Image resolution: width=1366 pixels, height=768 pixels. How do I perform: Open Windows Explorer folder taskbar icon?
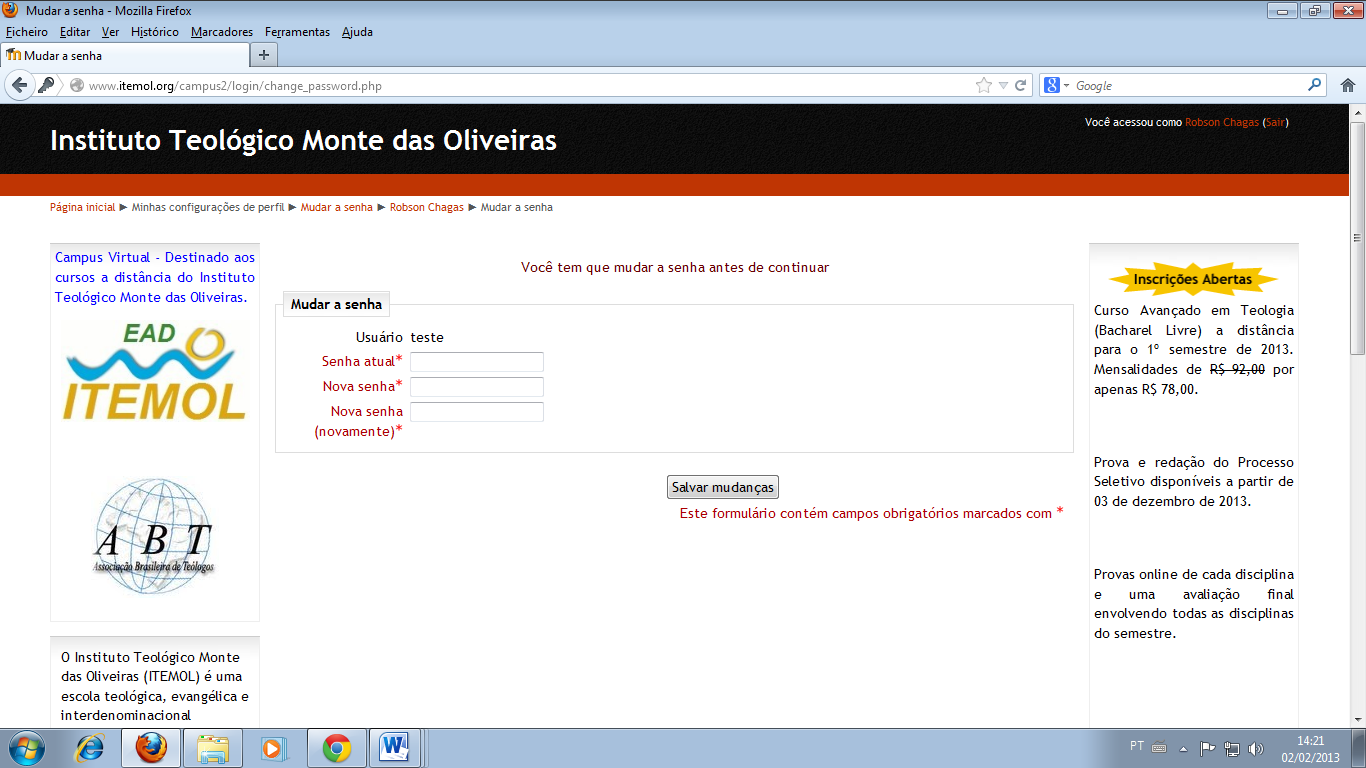(x=213, y=748)
